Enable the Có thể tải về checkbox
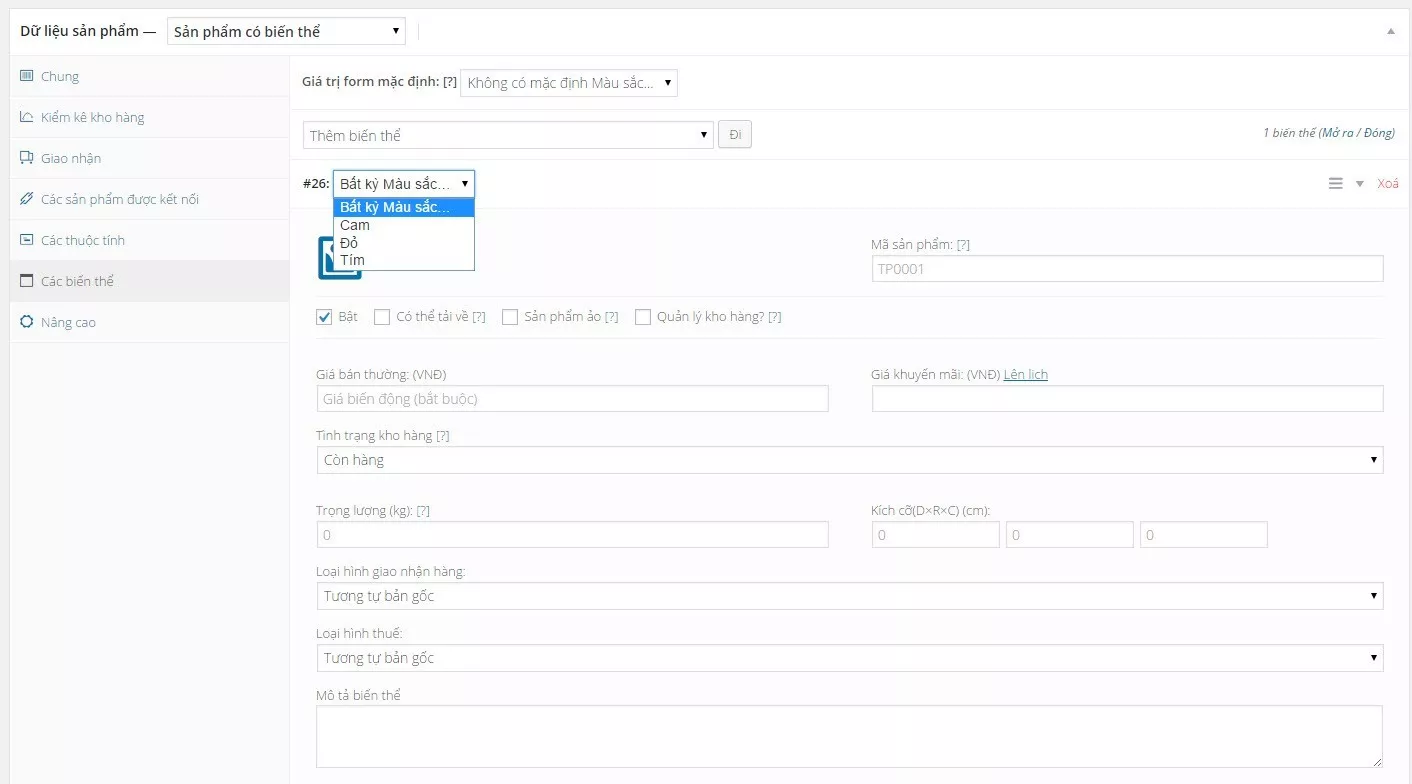This screenshot has height=784, width=1412. pos(382,317)
